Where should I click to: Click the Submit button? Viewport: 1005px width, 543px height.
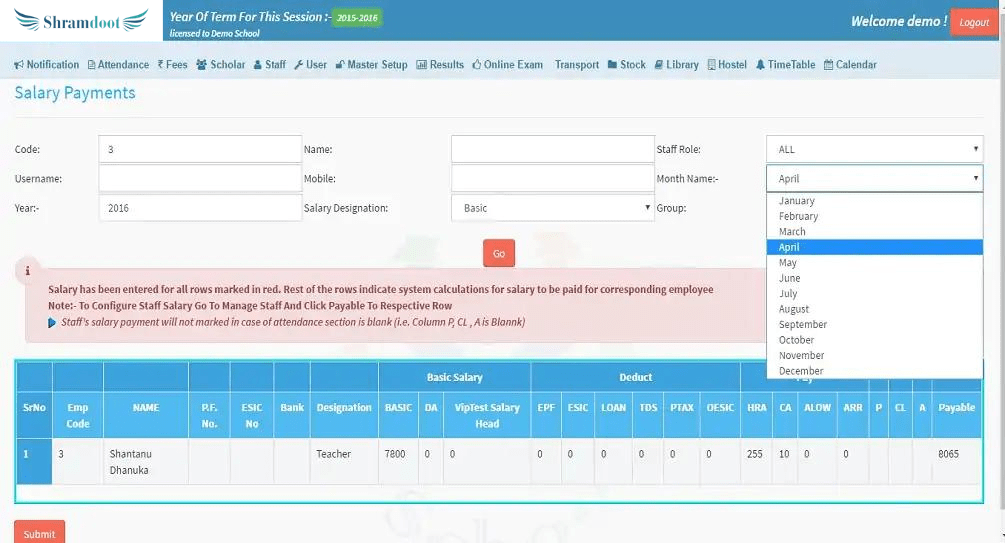pyautogui.click(x=39, y=533)
